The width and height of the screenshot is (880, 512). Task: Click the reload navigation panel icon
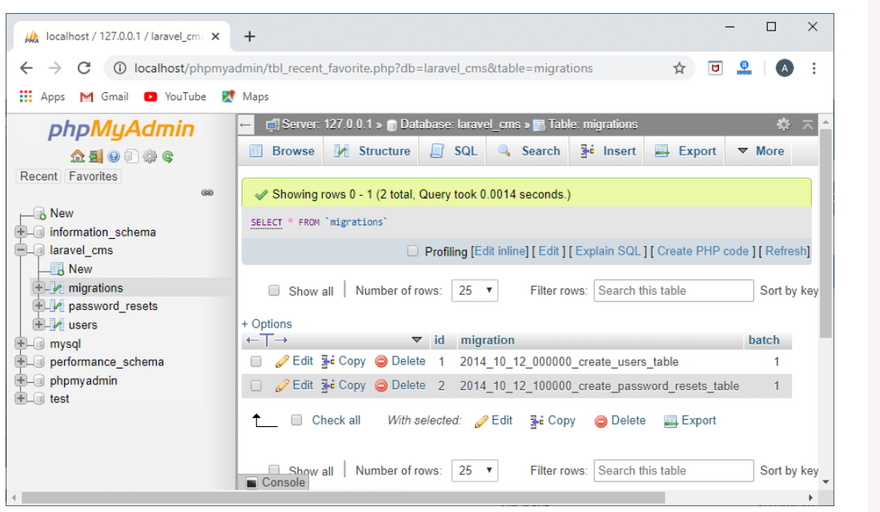pos(168,157)
